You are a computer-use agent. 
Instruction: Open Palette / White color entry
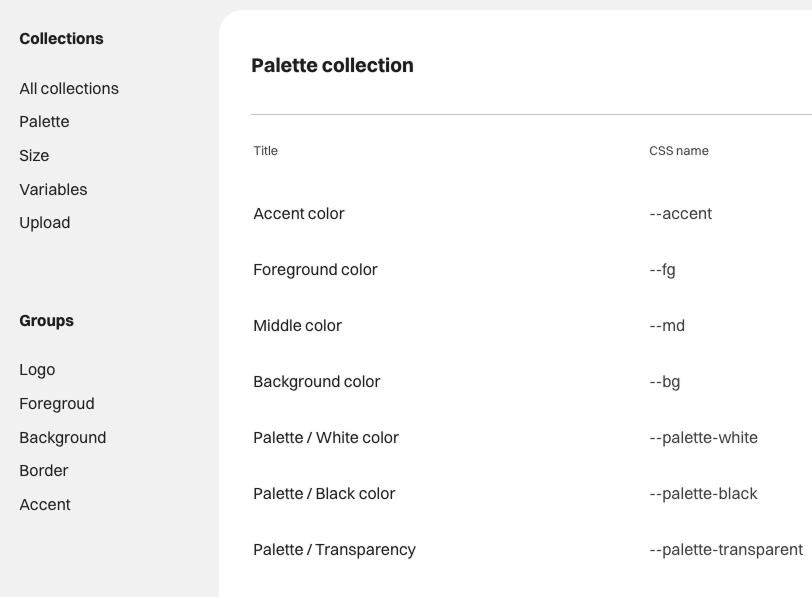tap(326, 437)
